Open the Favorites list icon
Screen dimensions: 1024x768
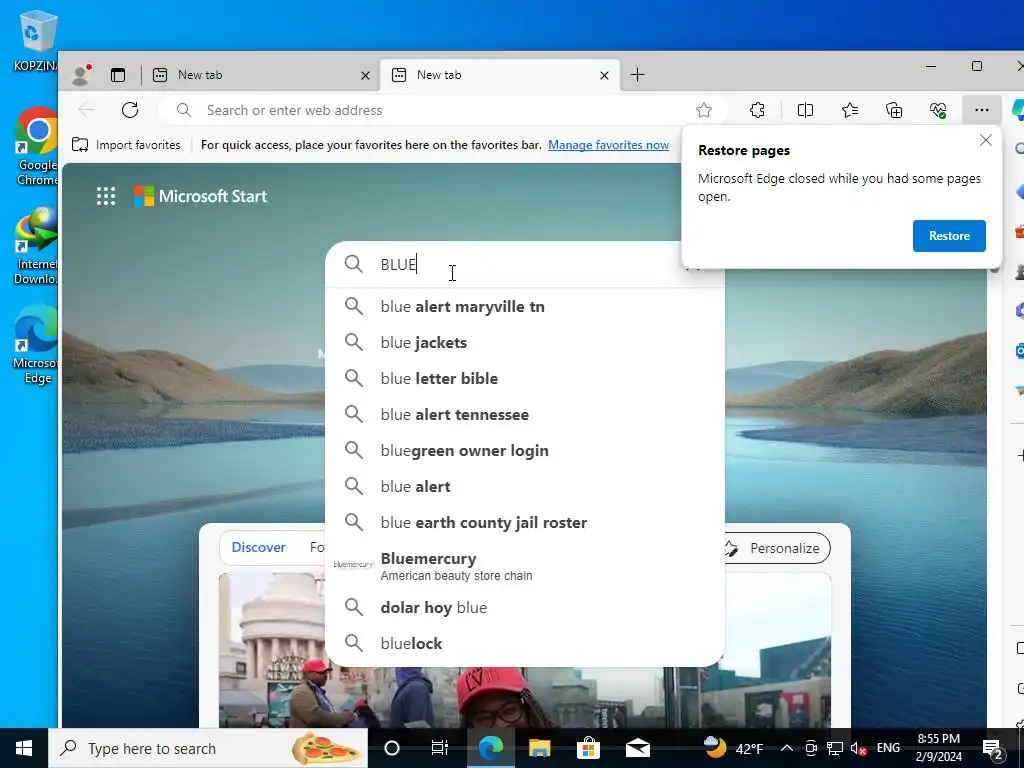850,110
